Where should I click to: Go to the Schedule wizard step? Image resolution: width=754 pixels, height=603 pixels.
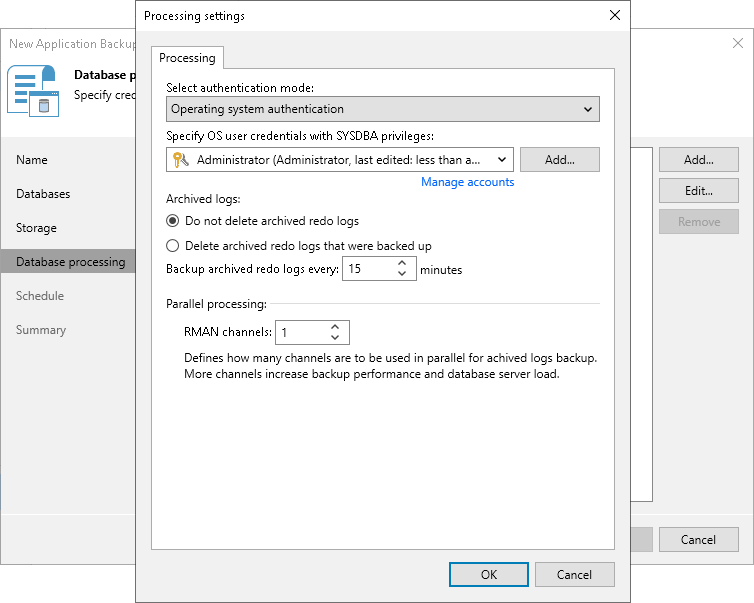[x=40, y=296]
